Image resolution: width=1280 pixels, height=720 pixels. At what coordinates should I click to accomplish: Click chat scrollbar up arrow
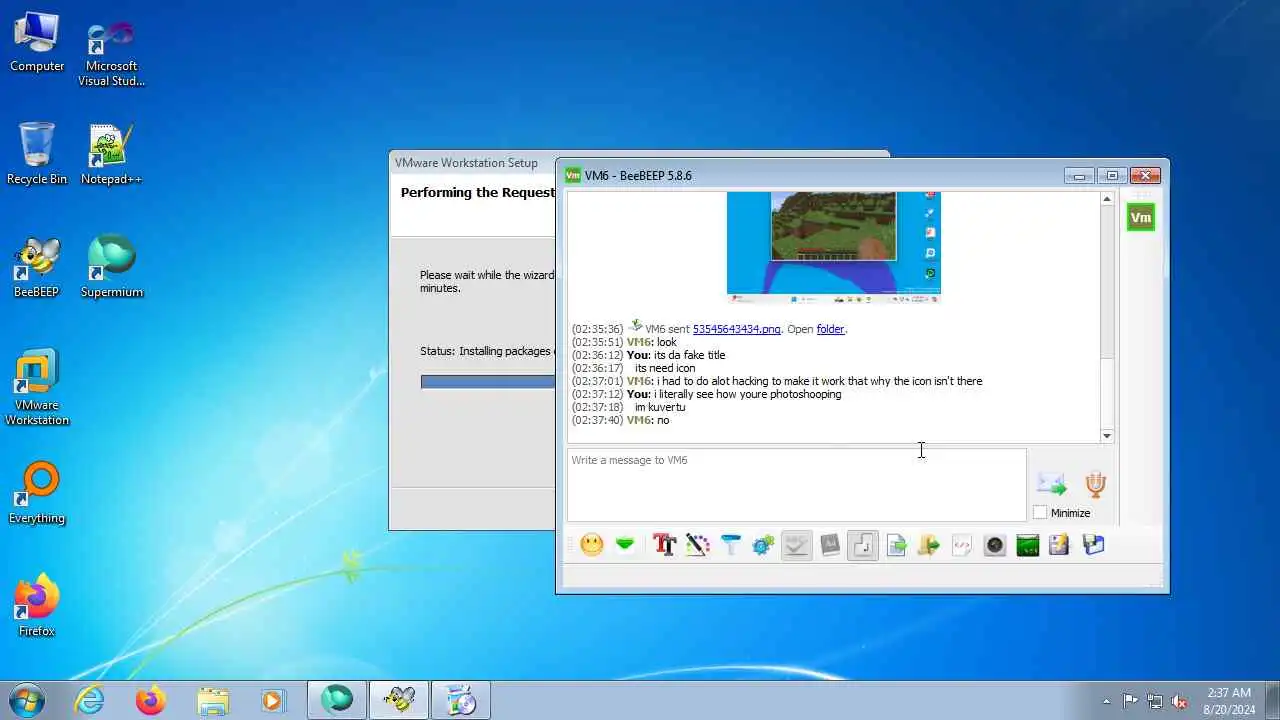click(x=1107, y=199)
